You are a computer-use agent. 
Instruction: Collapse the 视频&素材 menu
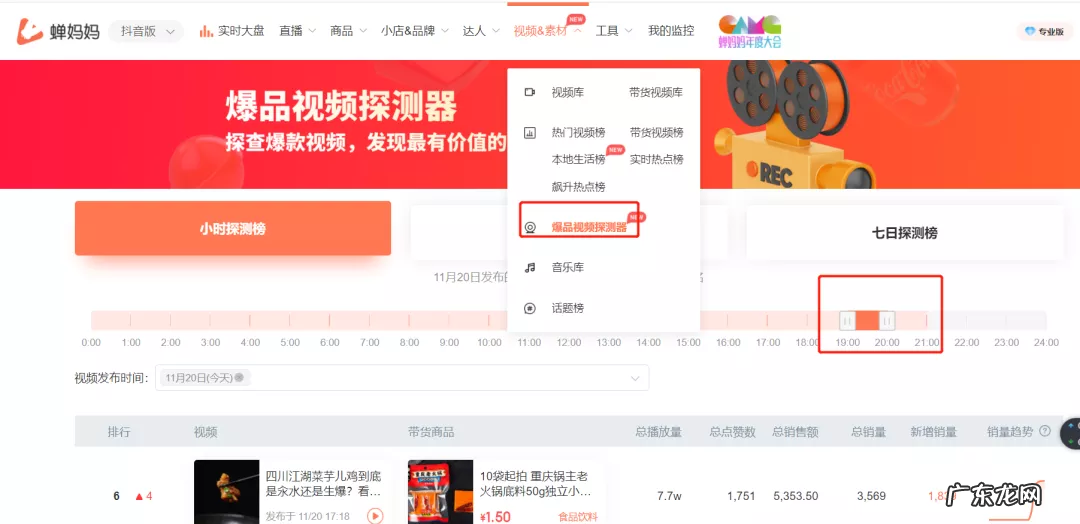[x=548, y=31]
